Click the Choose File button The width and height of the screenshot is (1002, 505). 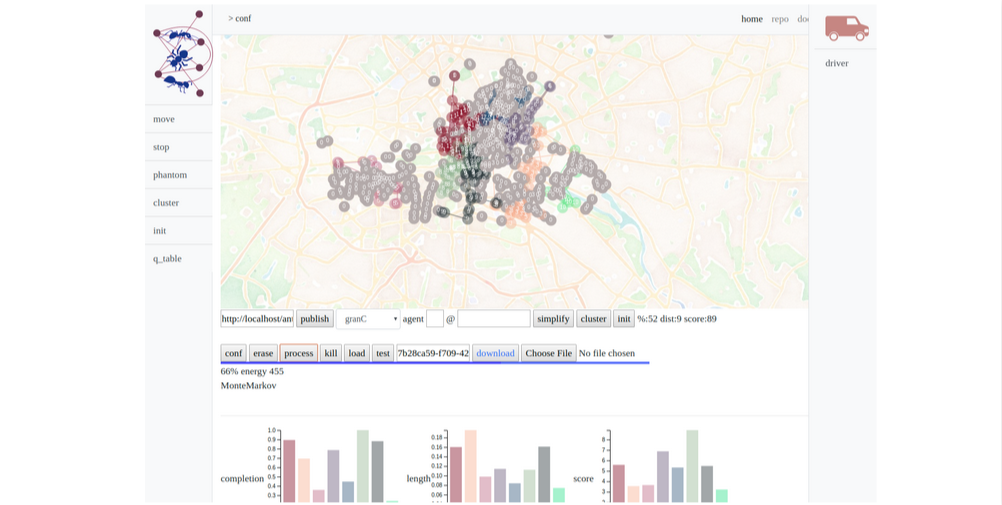click(x=548, y=353)
